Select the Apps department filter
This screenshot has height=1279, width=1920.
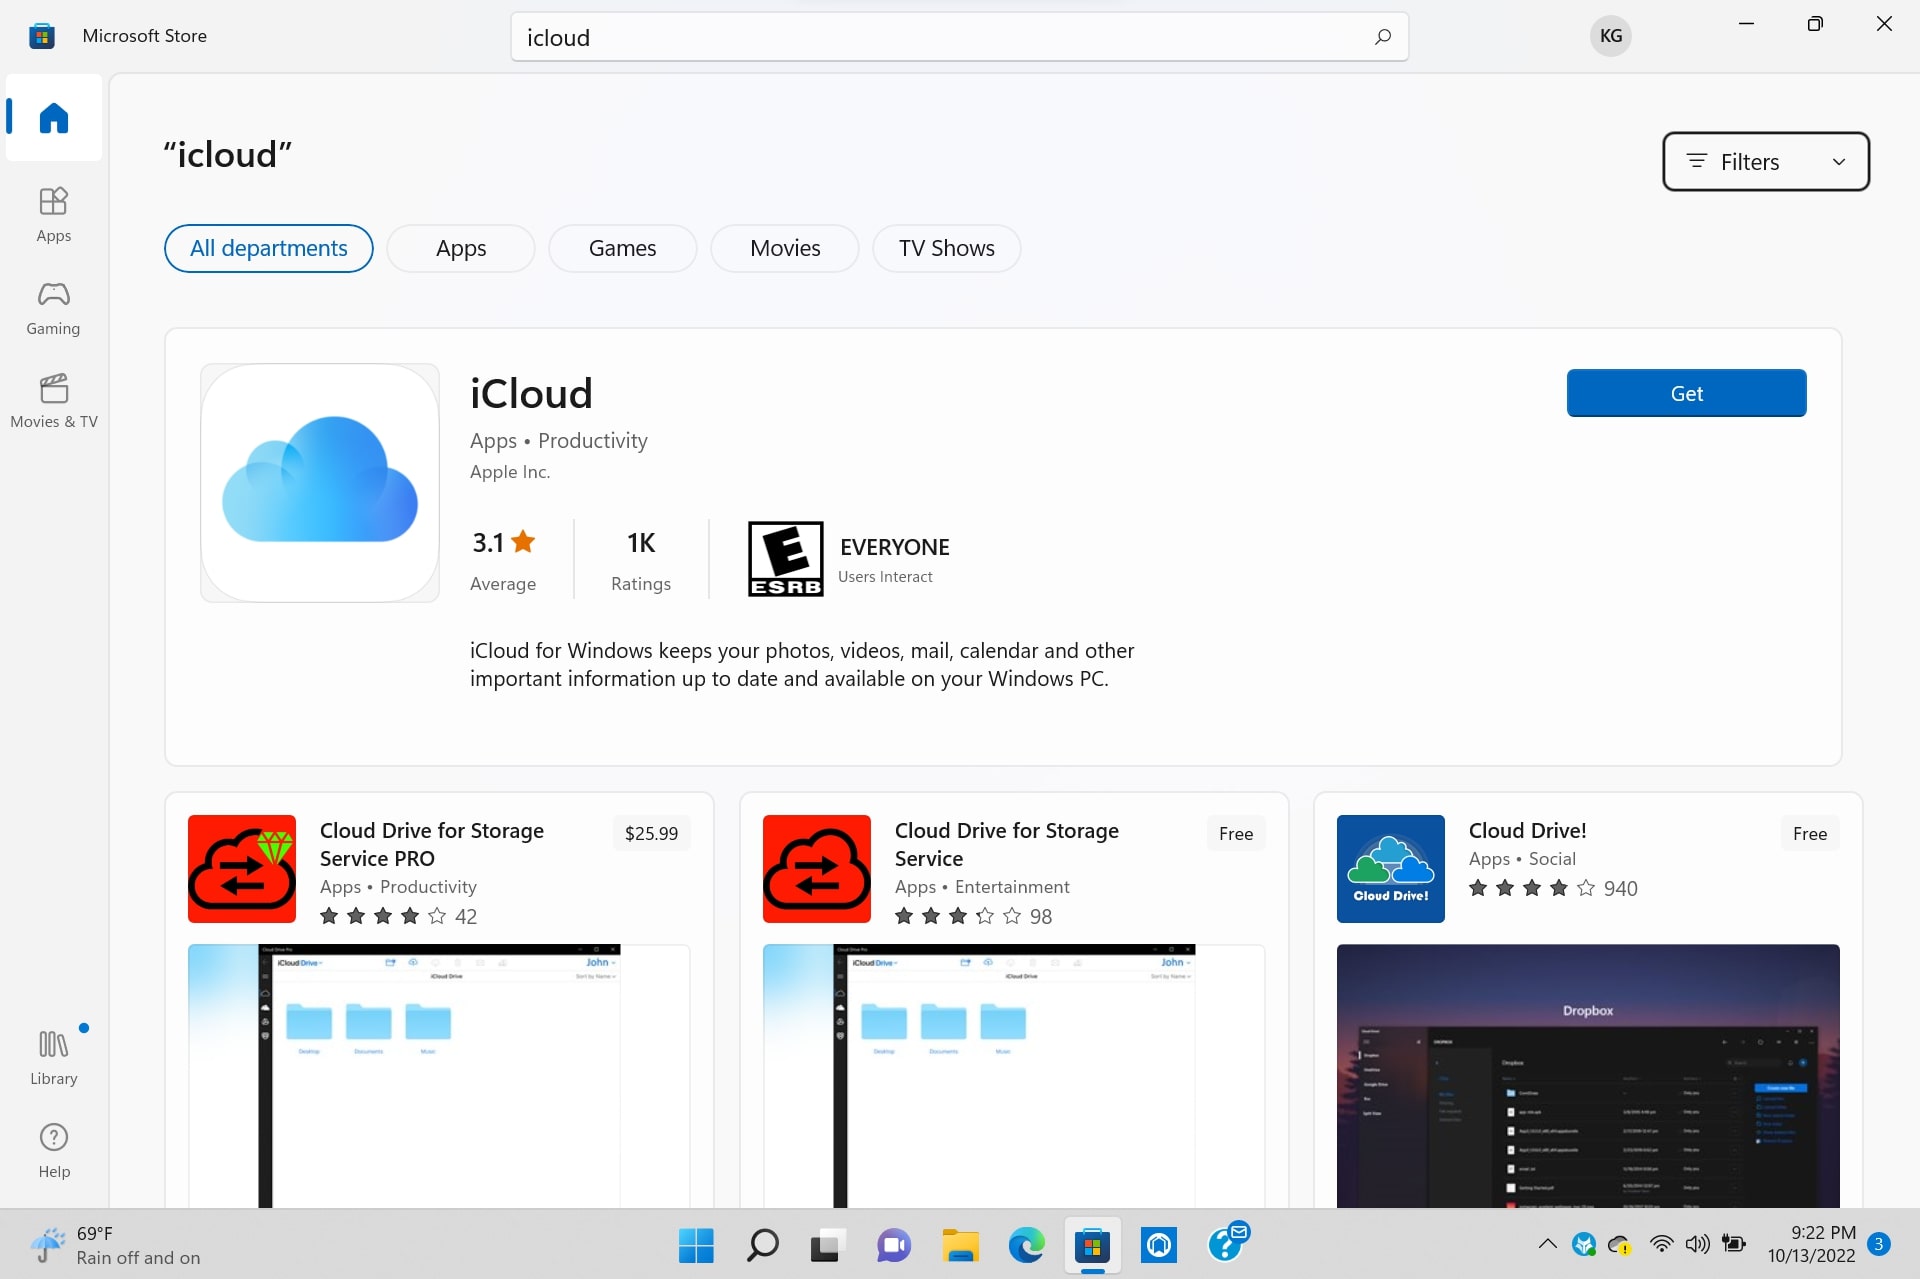(461, 248)
